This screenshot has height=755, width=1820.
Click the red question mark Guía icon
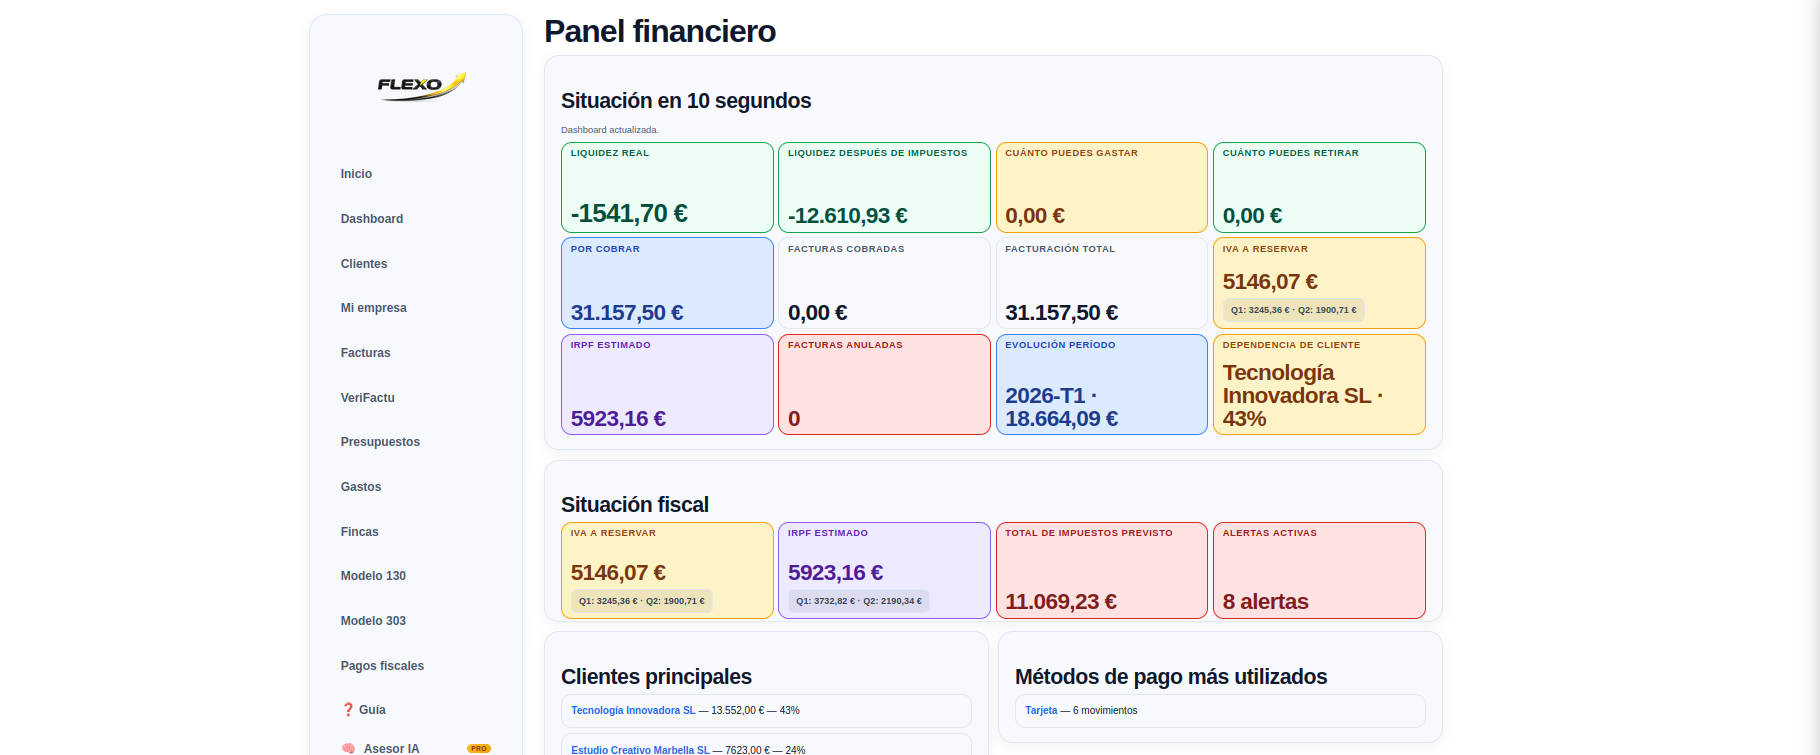[x=348, y=710]
